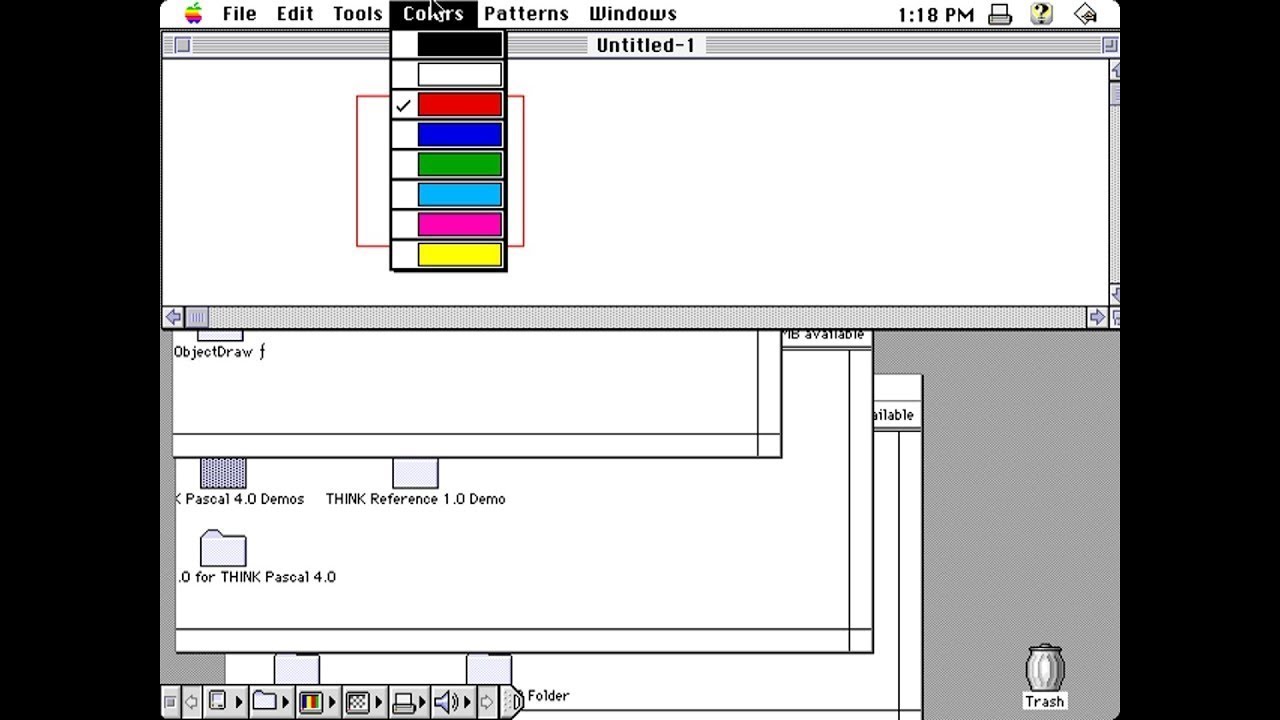Open the File menu
The height and width of the screenshot is (720, 1280).
(239, 14)
